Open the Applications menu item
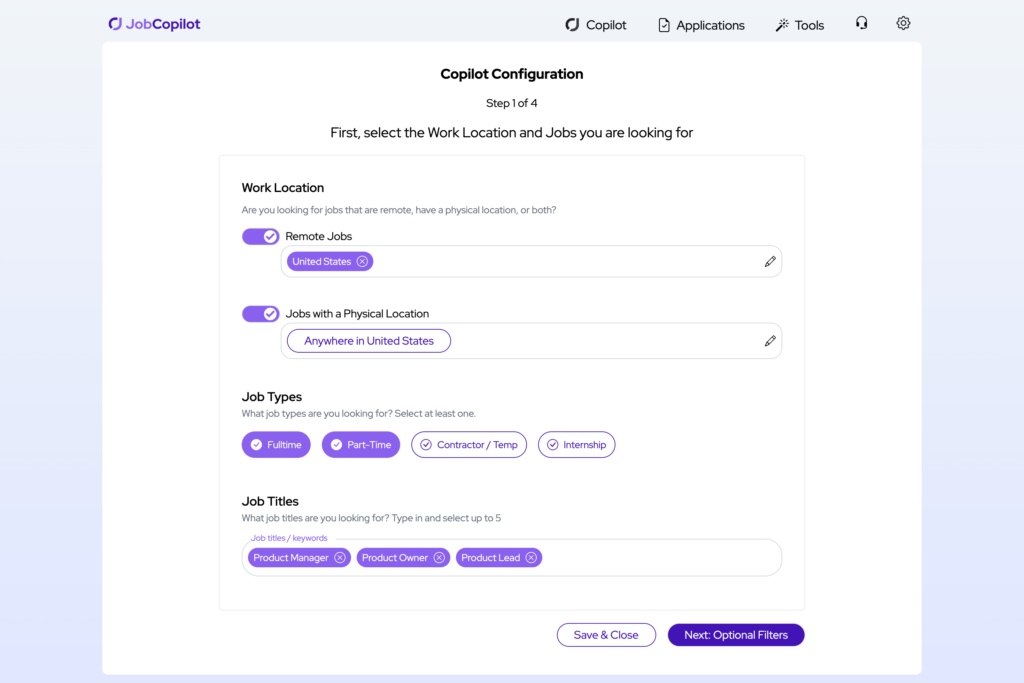 pos(701,24)
